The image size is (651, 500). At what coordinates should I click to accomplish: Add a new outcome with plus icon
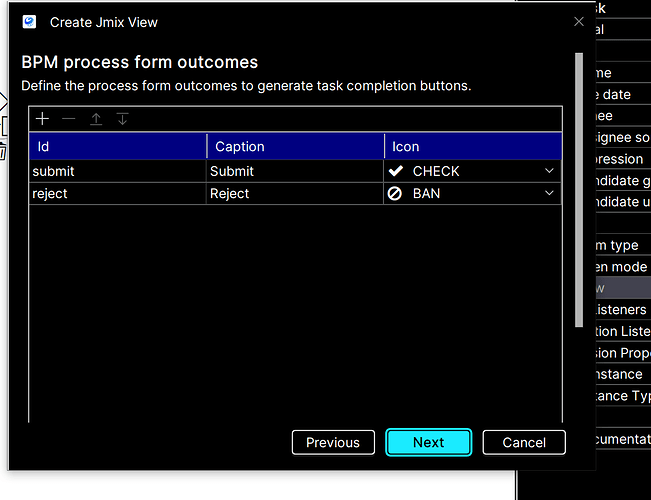[x=42, y=119]
